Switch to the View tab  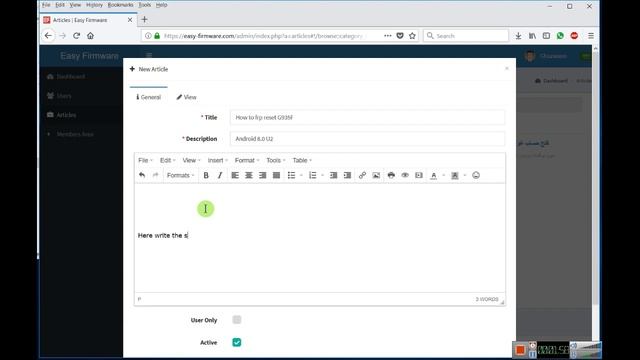coord(187,97)
